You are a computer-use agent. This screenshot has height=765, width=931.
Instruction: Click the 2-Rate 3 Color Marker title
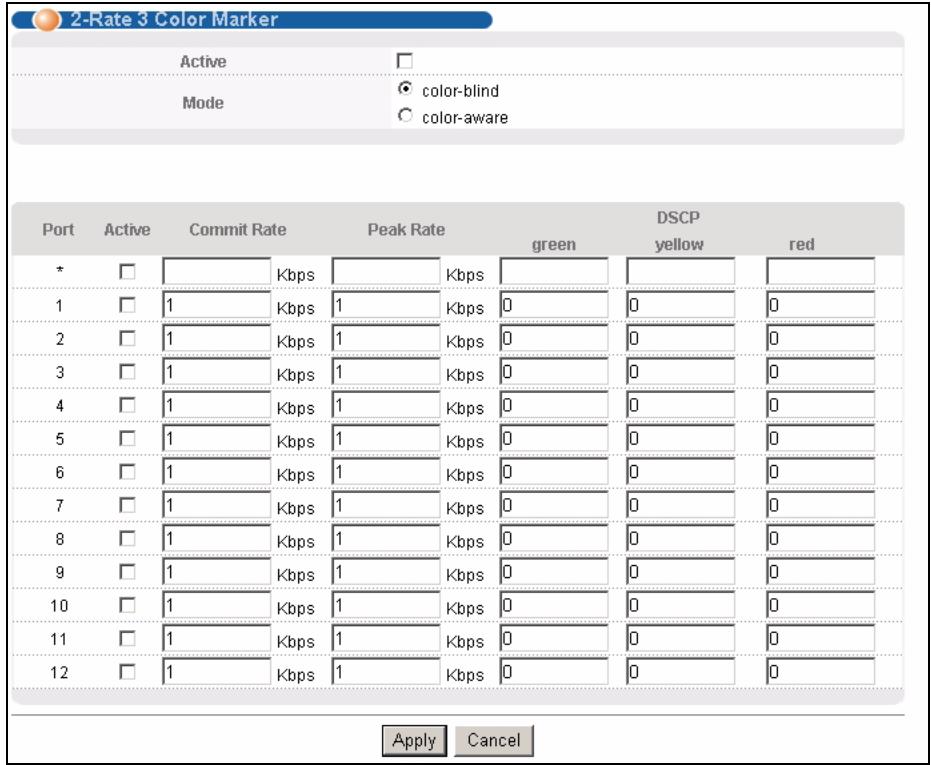coord(174,19)
